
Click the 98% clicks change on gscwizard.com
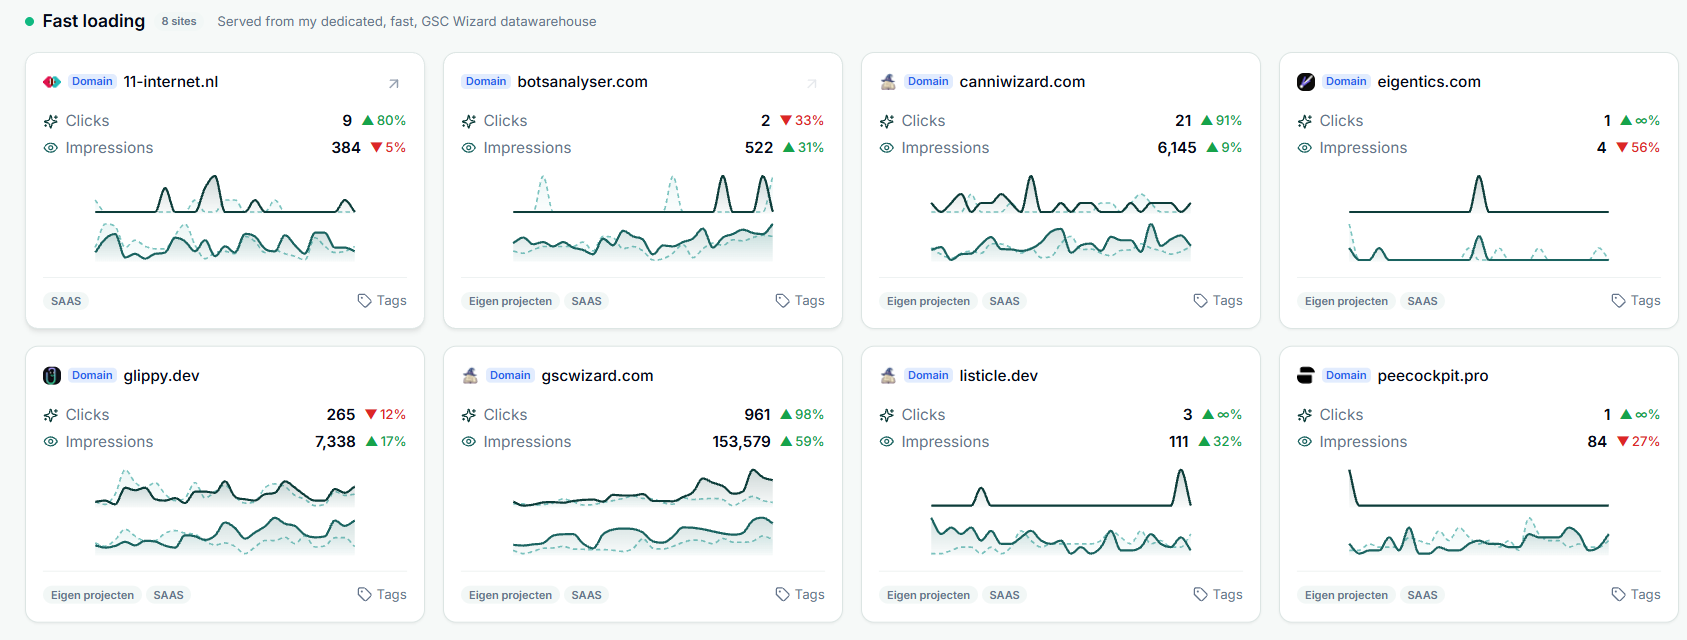[x=802, y=415]
